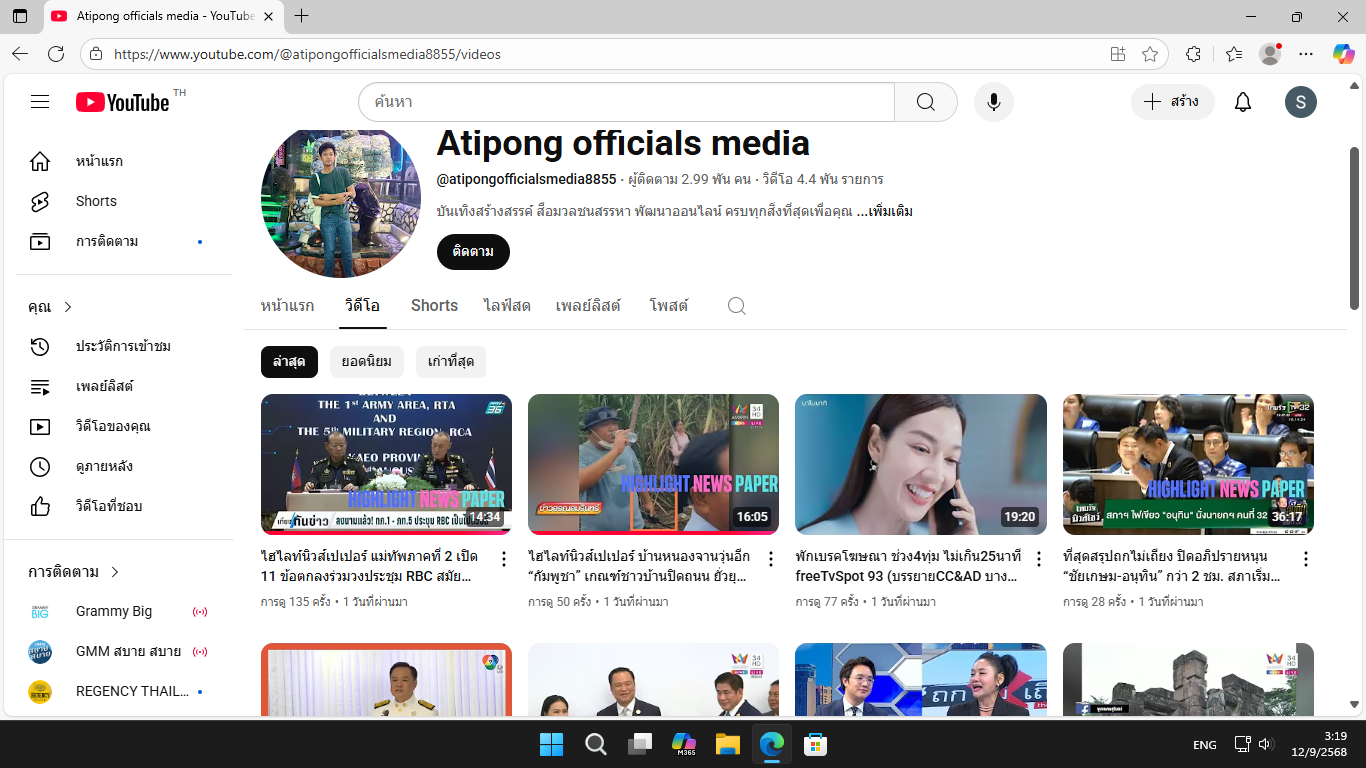
Task: Click the search magnifier button
Action: tap(926, 102)
